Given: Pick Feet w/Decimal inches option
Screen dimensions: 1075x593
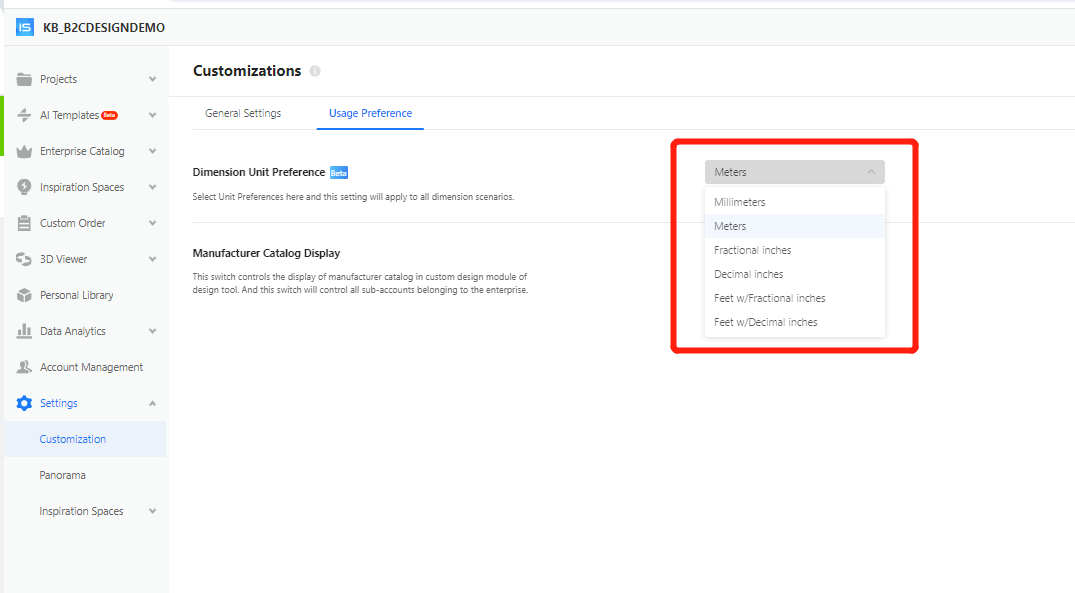Looking at the screenshot, I should pyautogui.click(x=765, y=322).
